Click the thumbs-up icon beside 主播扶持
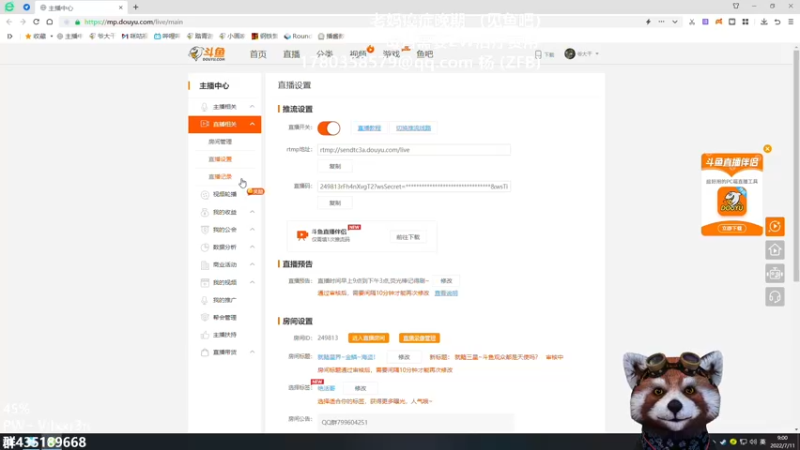The image size is (800, 450). [205, 335]
